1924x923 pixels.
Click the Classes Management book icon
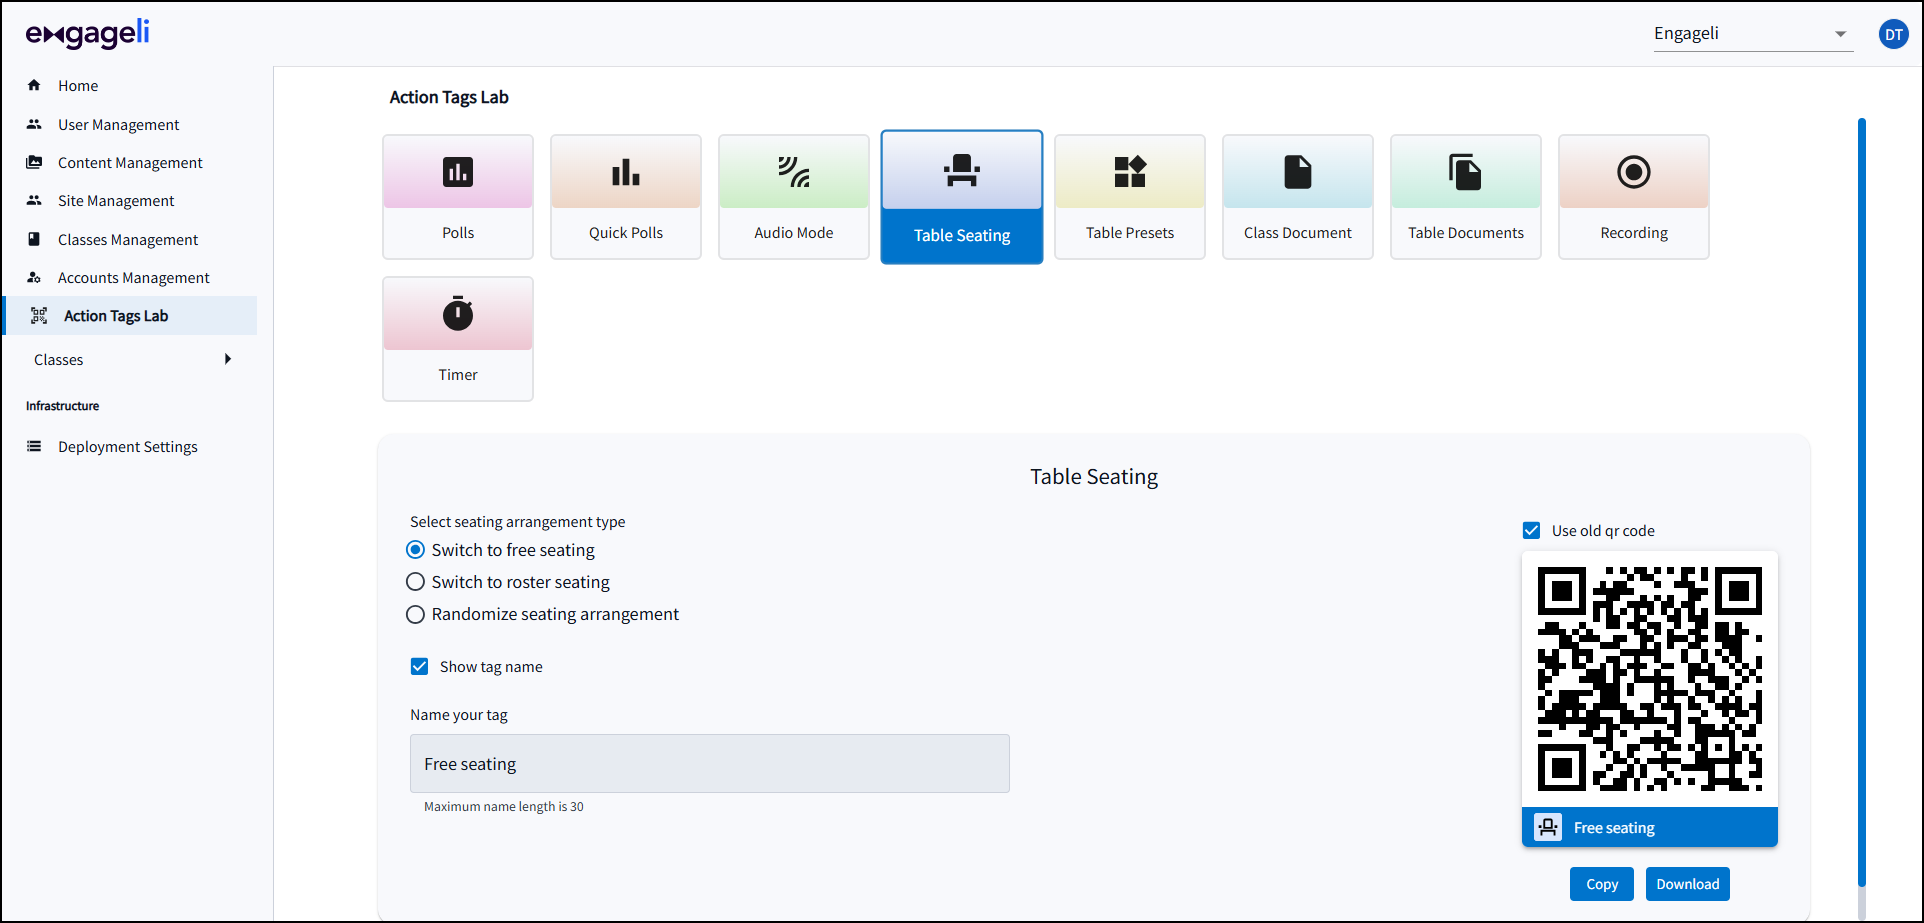pos(34,239)
